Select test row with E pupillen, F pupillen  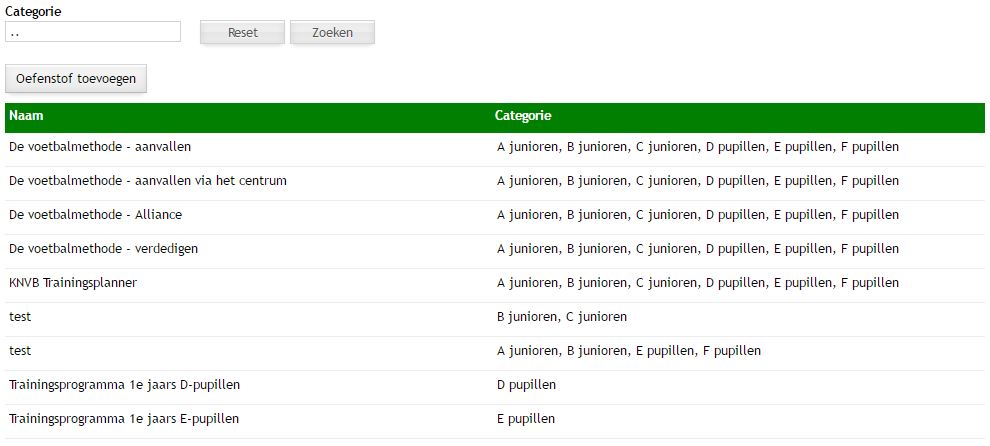(20, 351)
